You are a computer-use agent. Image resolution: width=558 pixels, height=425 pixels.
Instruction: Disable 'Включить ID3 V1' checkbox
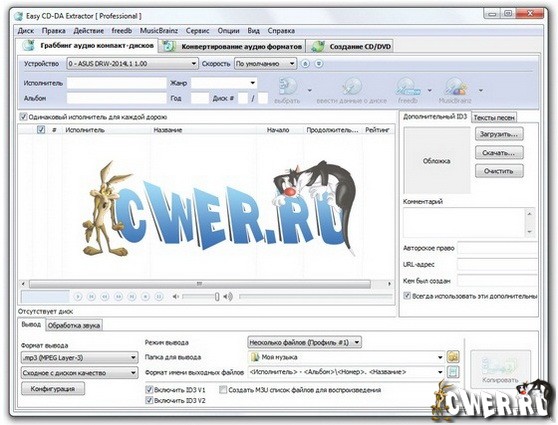[x=149, y=389]
